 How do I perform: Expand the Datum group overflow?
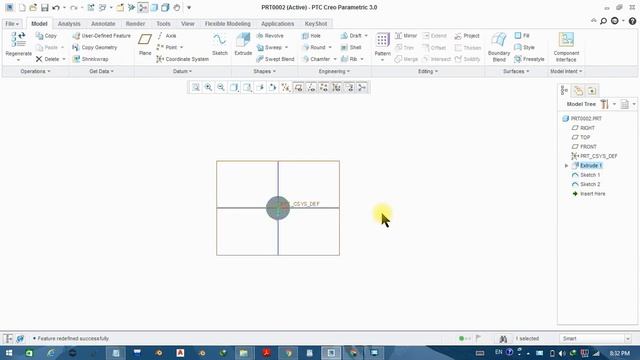(182, 71)
